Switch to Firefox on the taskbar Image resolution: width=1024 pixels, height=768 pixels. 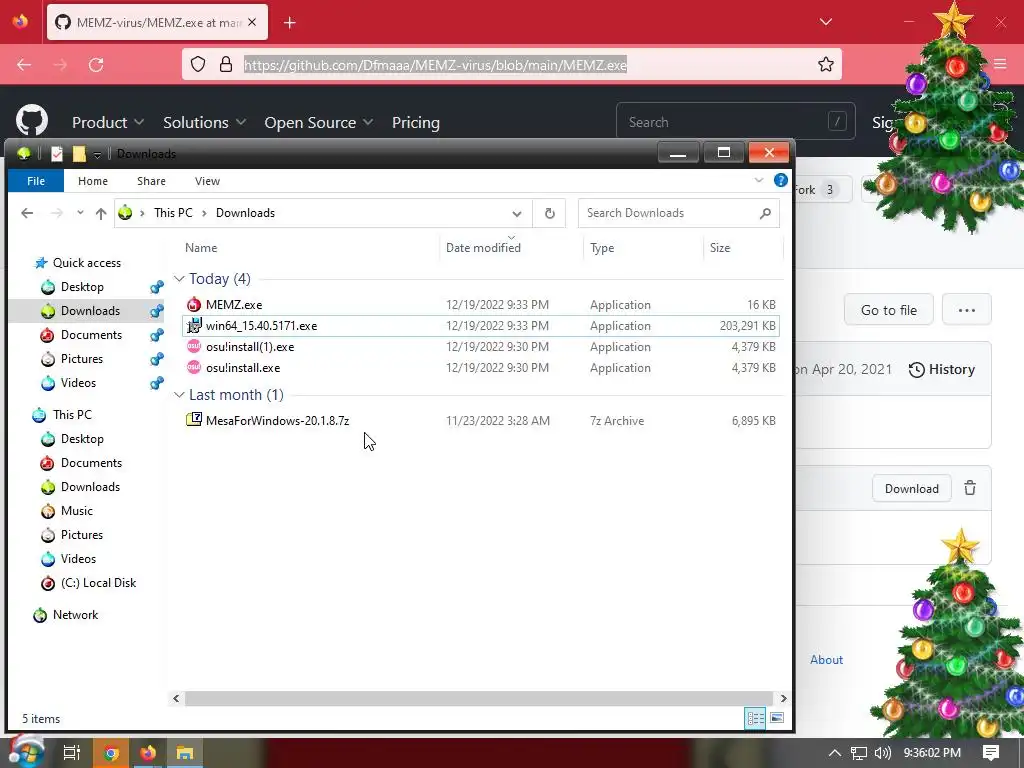148,753
